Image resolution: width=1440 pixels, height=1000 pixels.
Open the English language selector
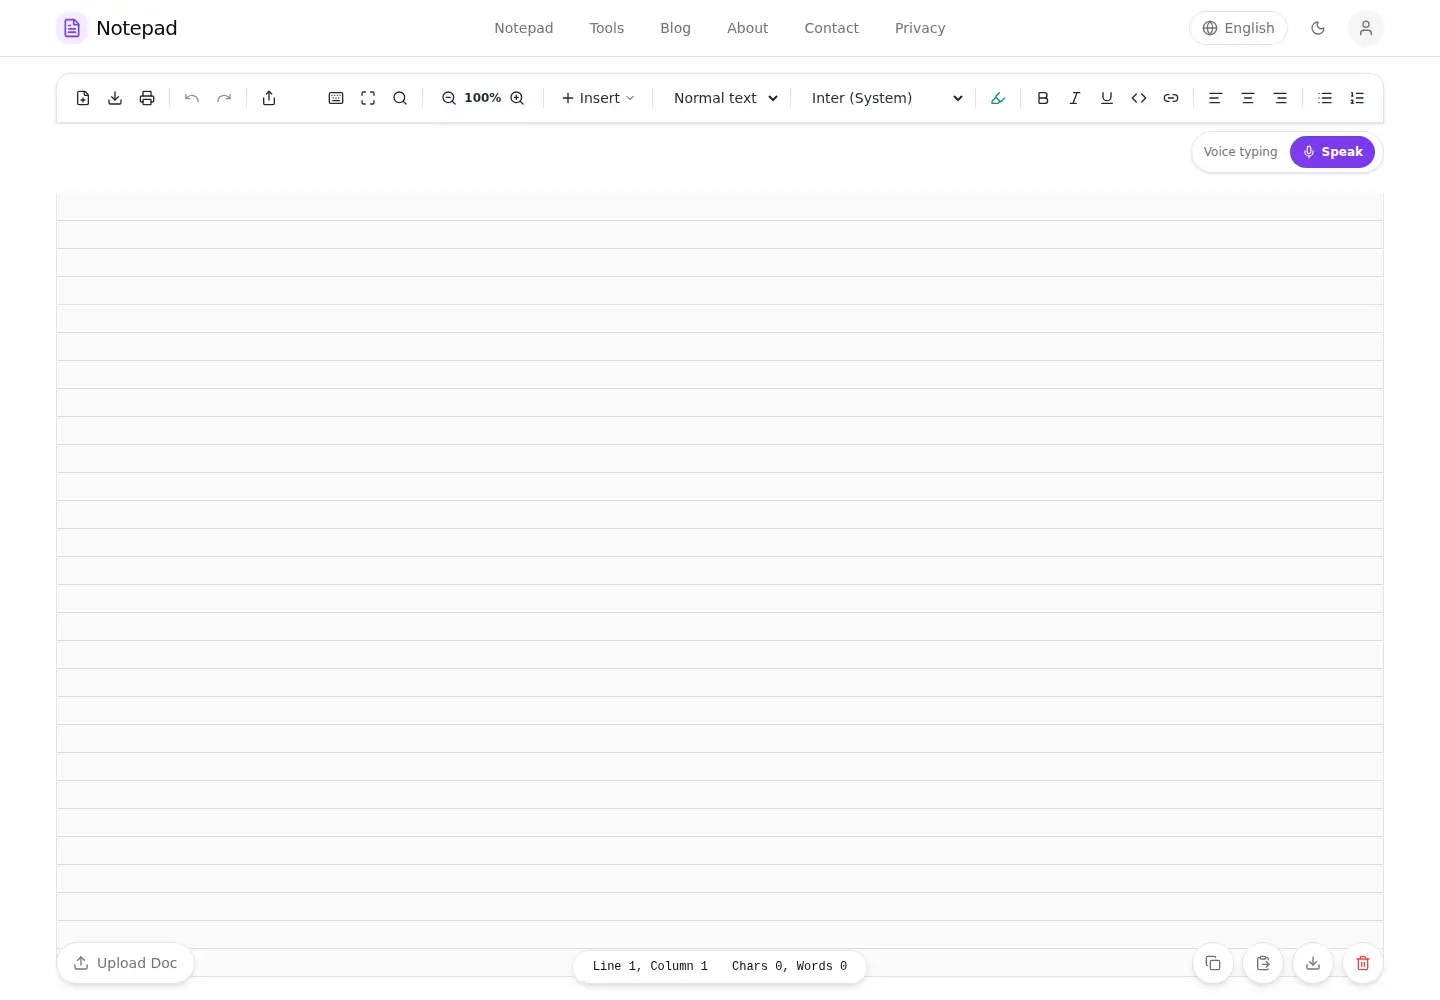click(1238, 28)
